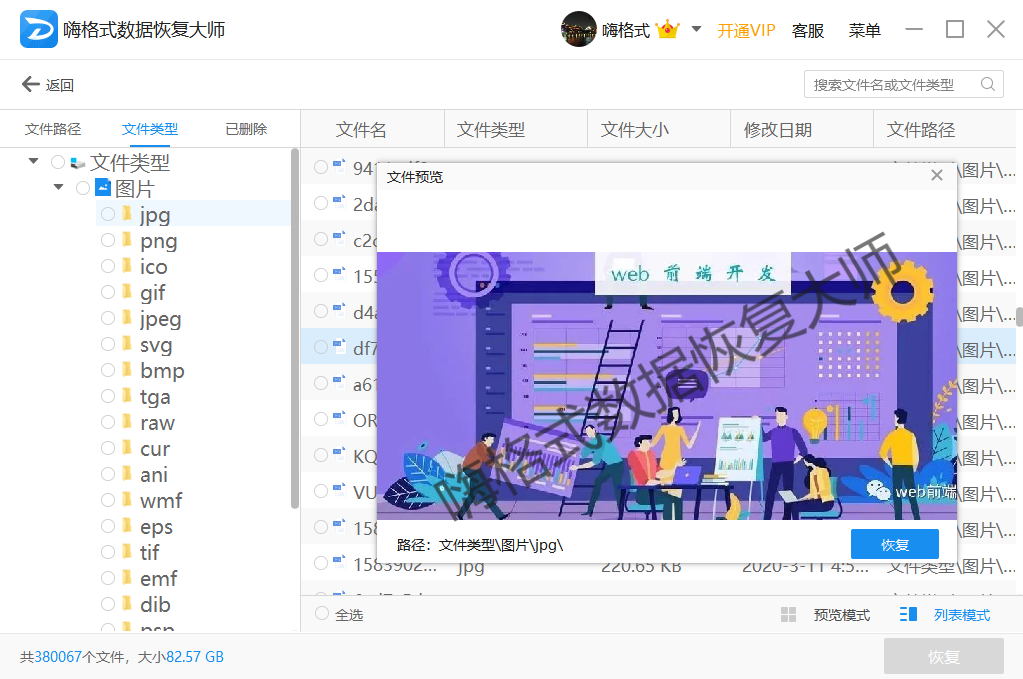Click the gray 恢复 button at bottom
The width and height of the screenshot is (1023, 679).
[x=943, y=656]
